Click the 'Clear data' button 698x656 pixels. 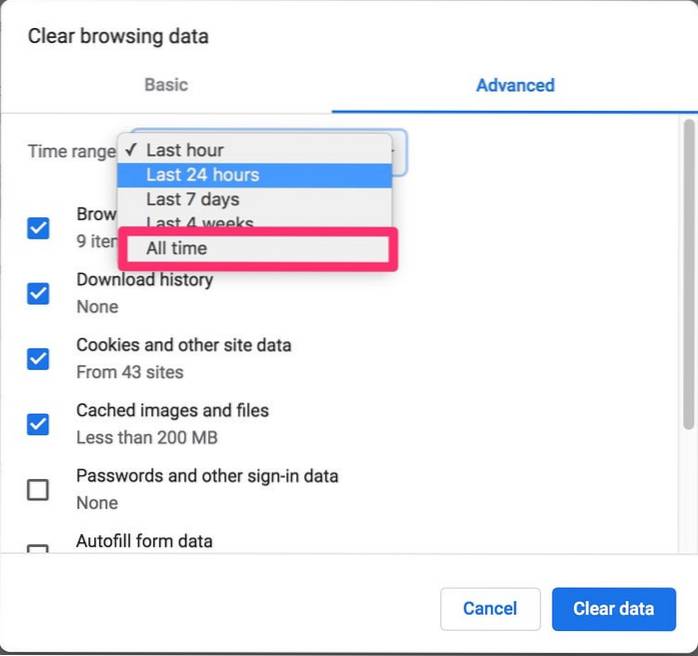pyautogui.click(x=613, y=608)
